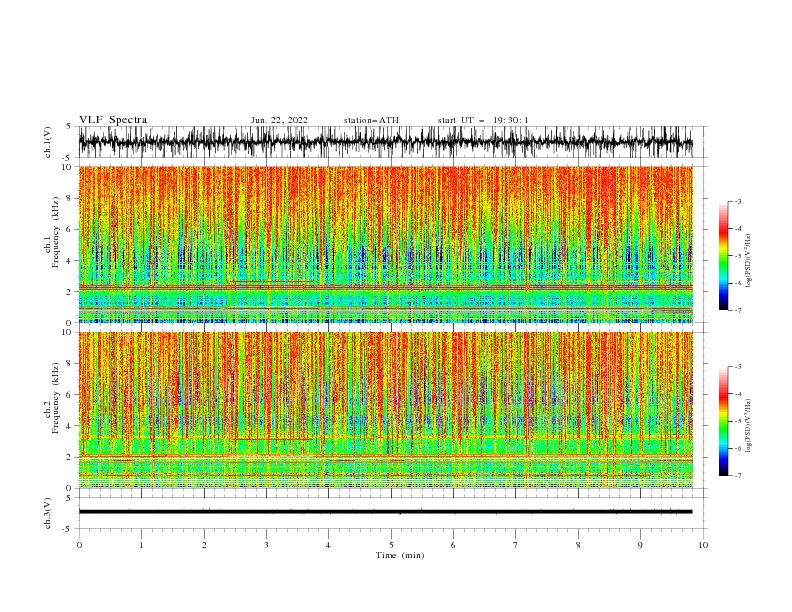
Task: Click the "ch.3(V)" axis label
Action: tap(48, 513)
